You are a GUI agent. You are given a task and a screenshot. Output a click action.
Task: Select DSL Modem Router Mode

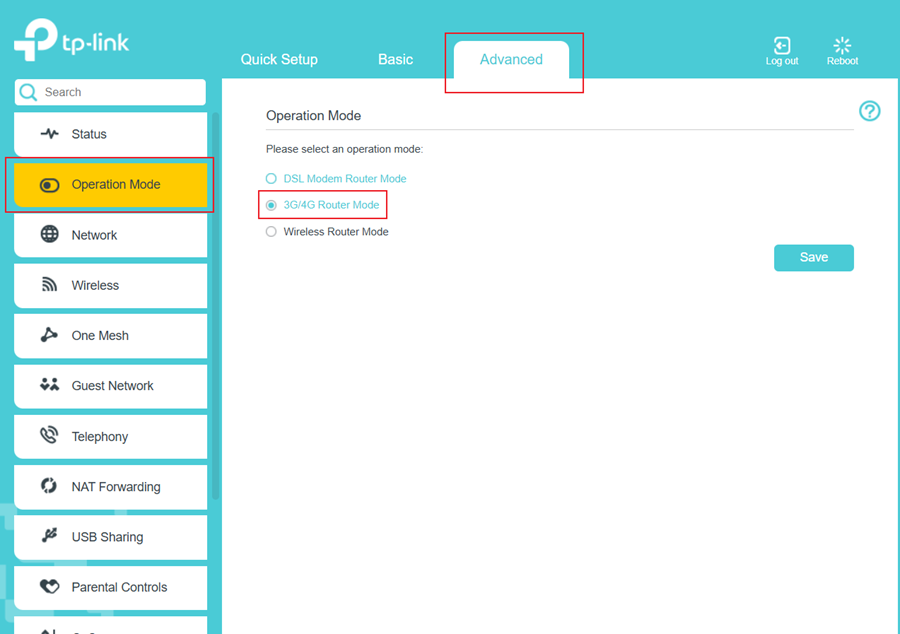(x=271, y=178)
